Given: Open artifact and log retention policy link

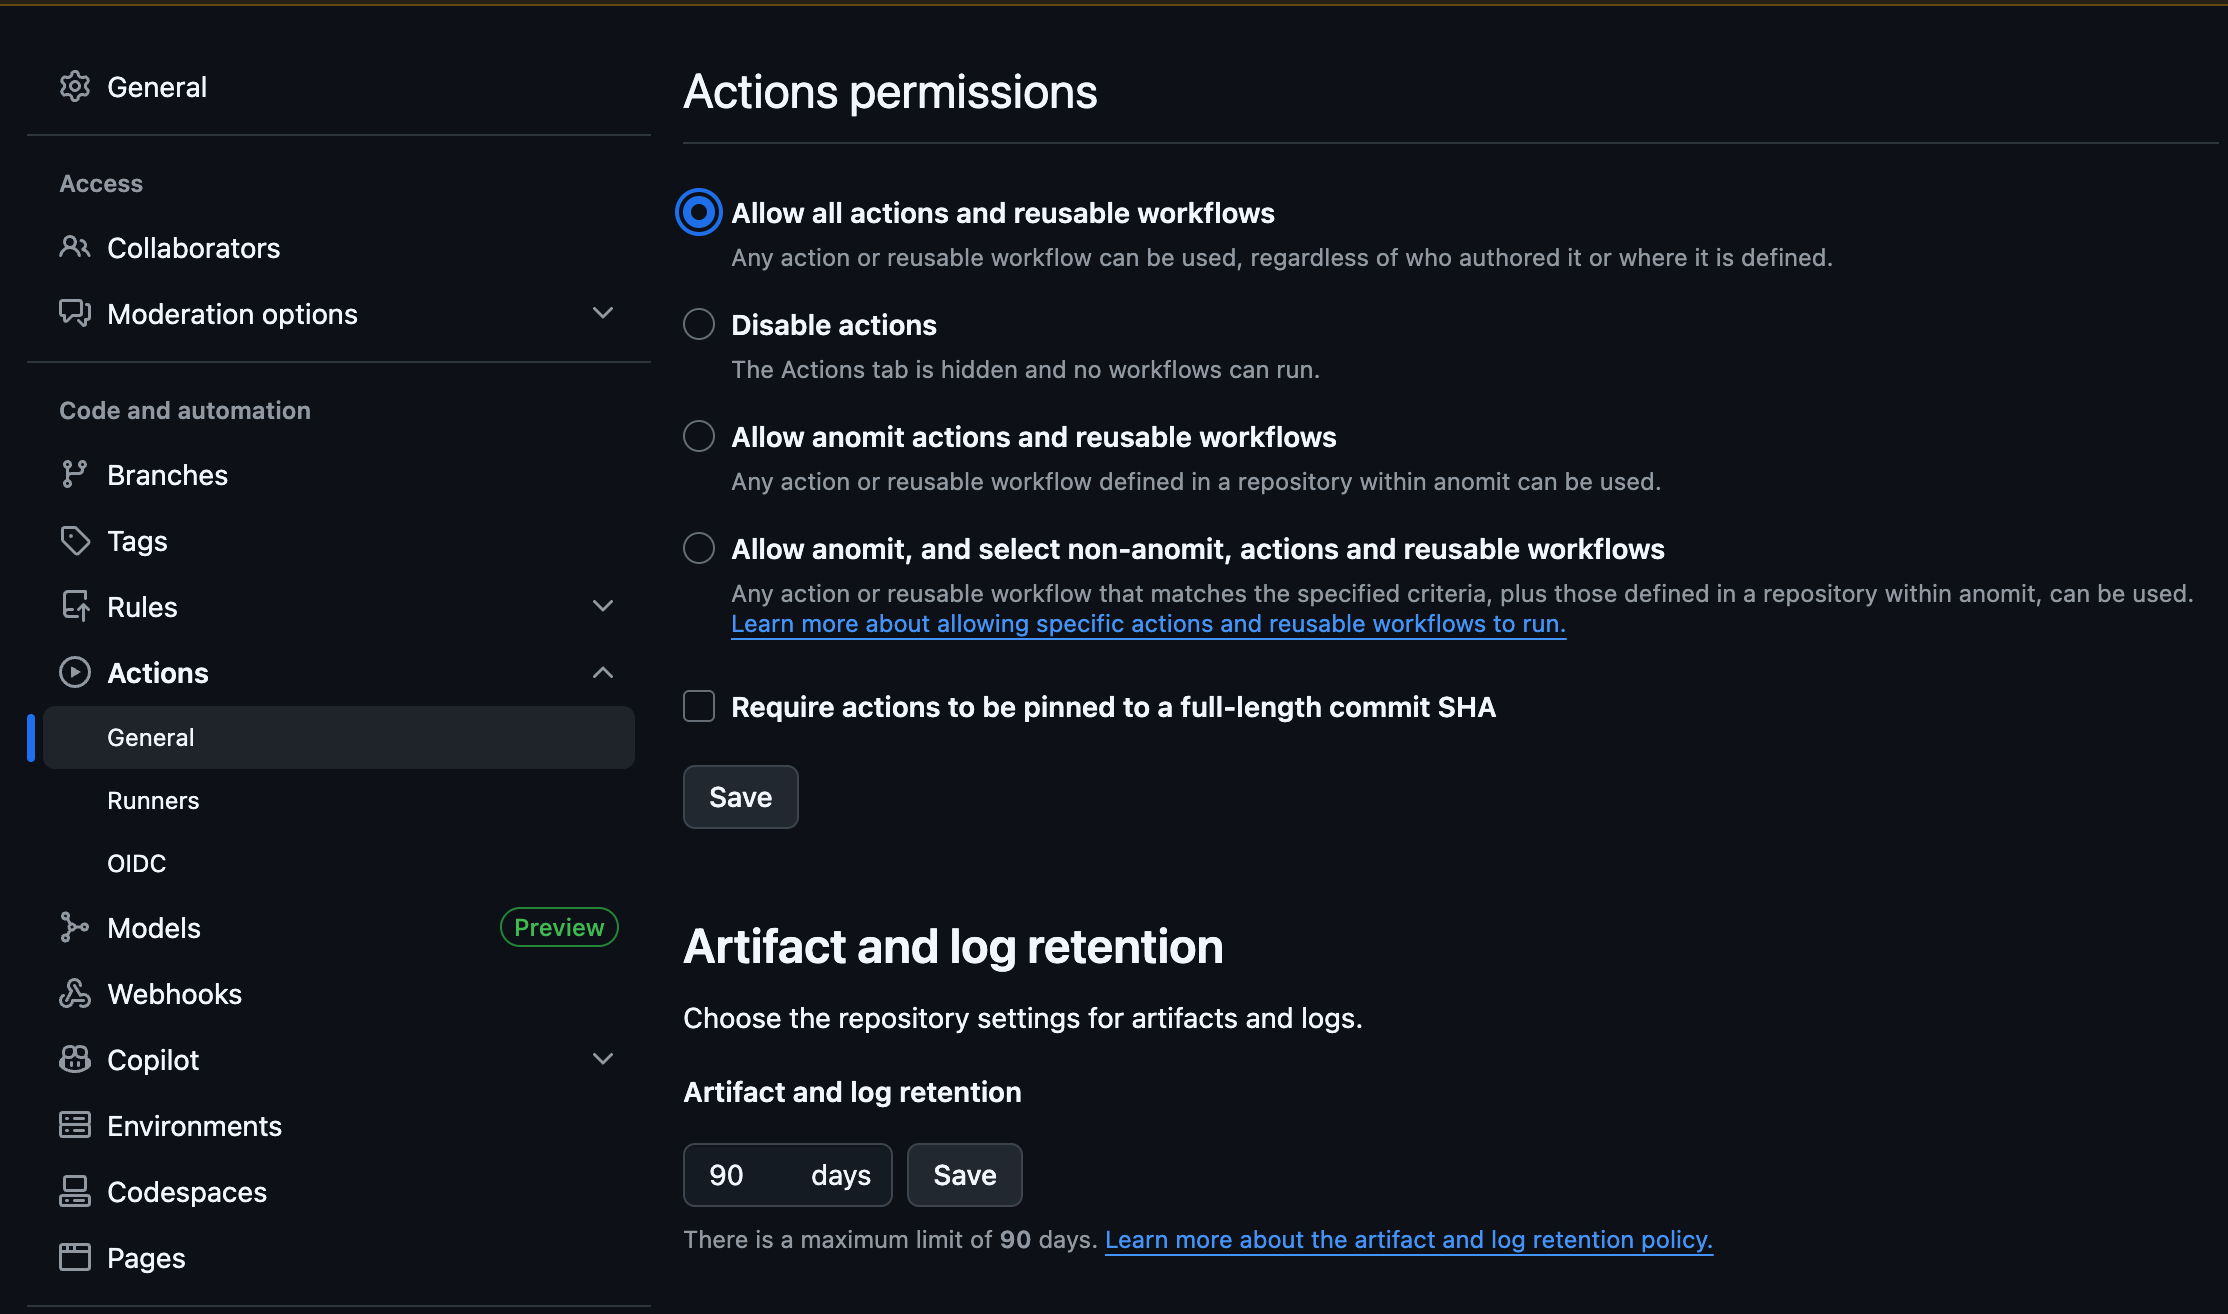Looking at the screenshot, I should tap(1408, 1240).
